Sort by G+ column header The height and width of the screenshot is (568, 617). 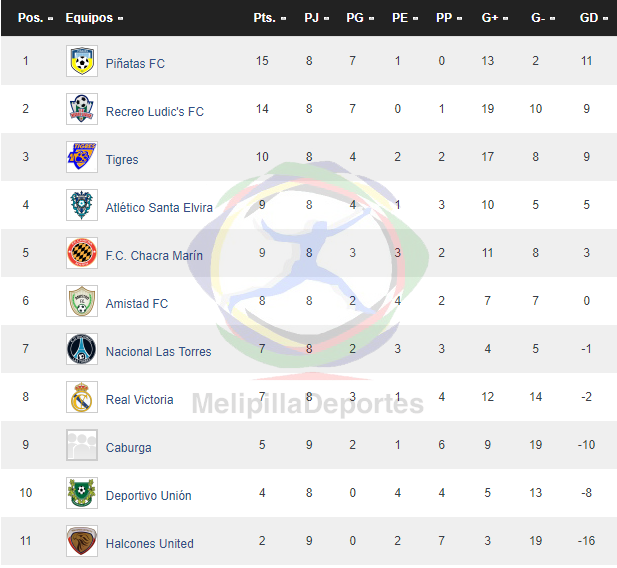(495, 18)
